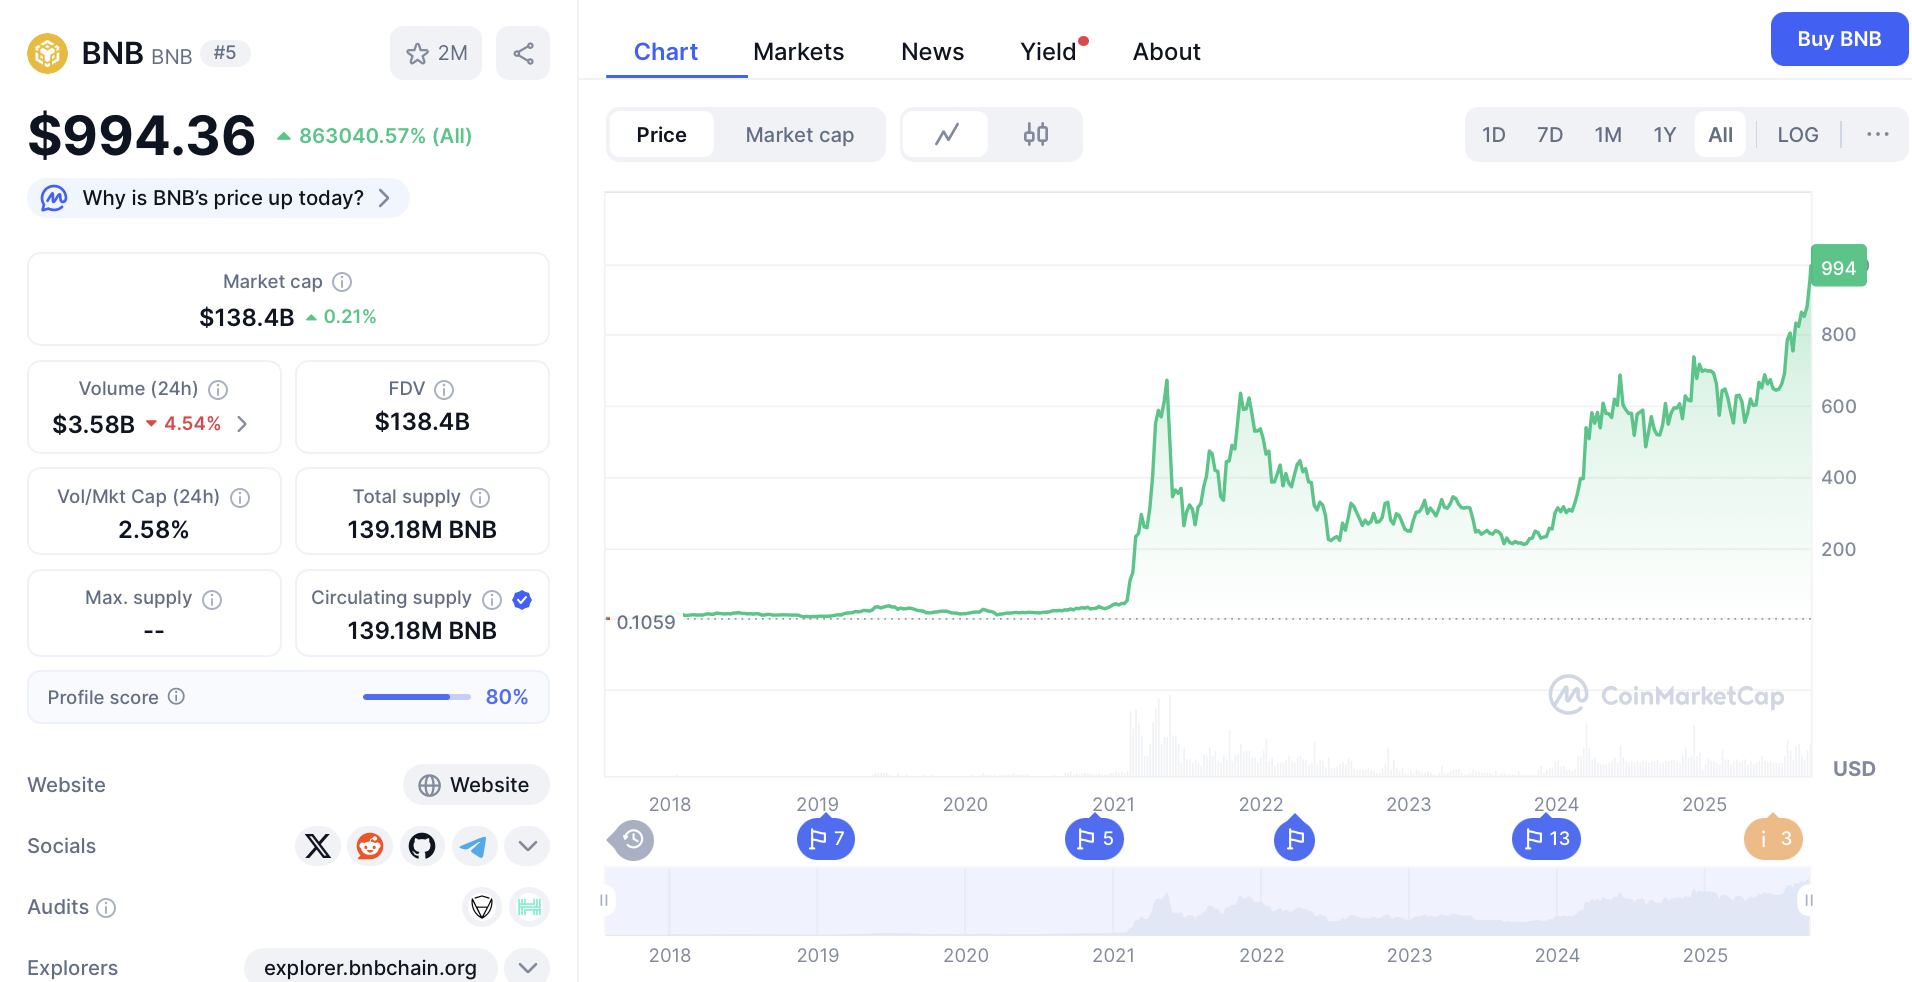
Task: Toggle the LOG scale on chart
Action: [1797, 135]
